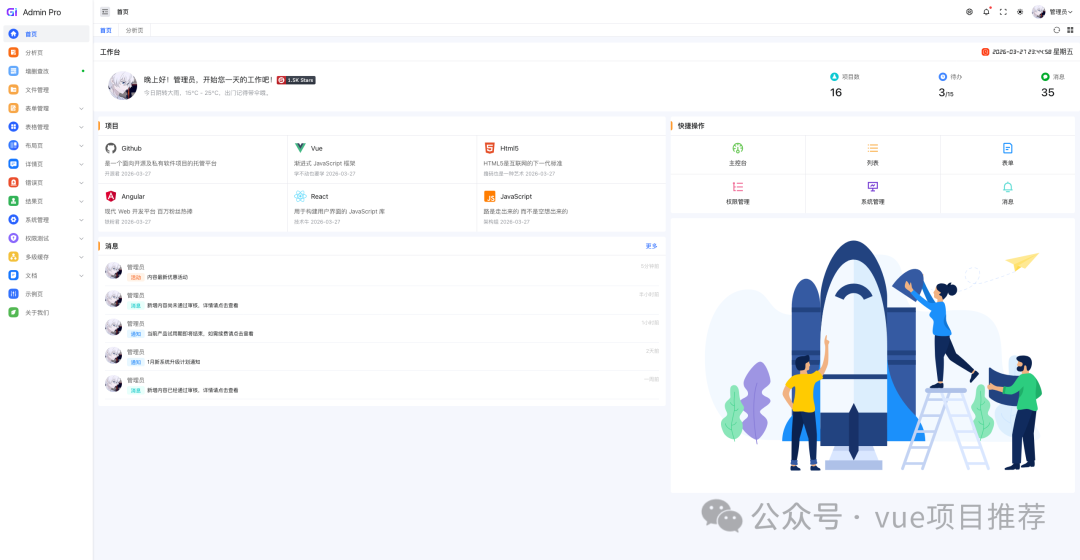Open 更多 messages link
The image size is (1080, 560).
(652, 246)
